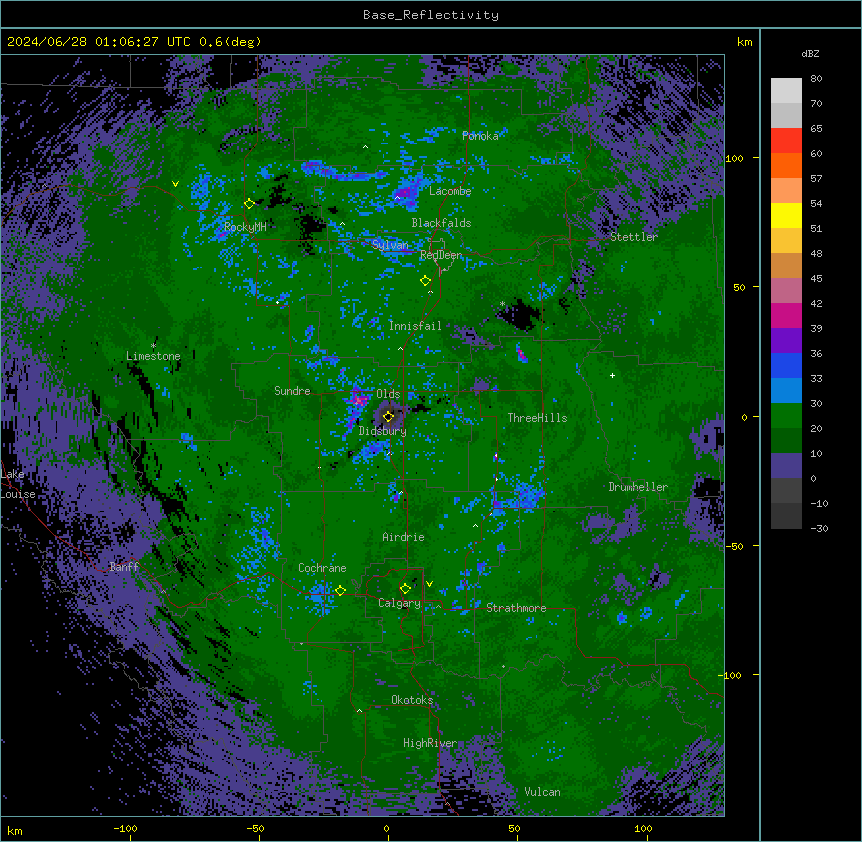
Task: Pick the dark green 10–20 dBZ legend swatch
Action: click(x=786, y=441)
